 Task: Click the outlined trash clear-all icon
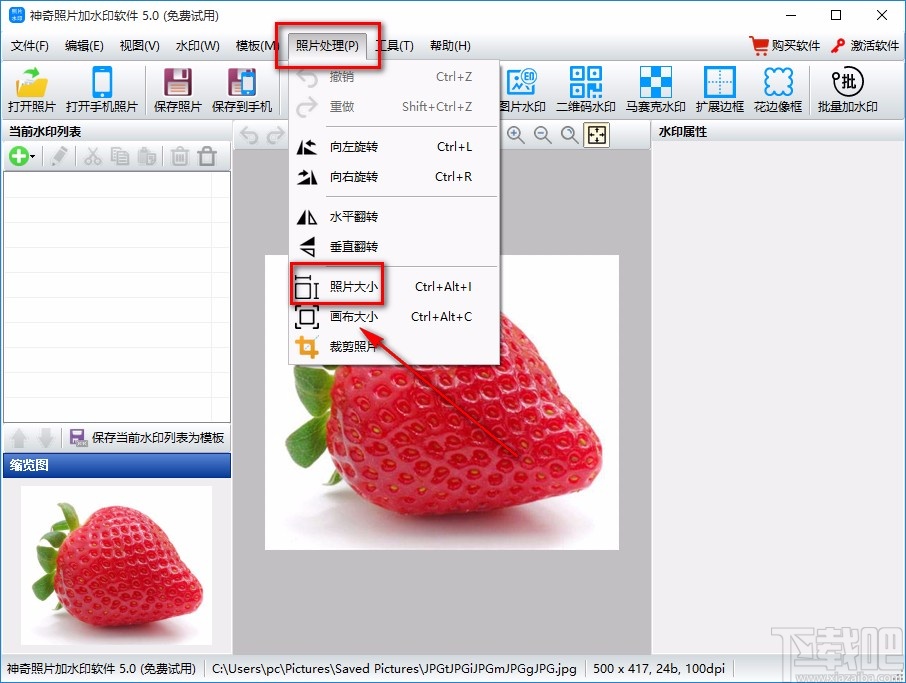tap(207, 156)
